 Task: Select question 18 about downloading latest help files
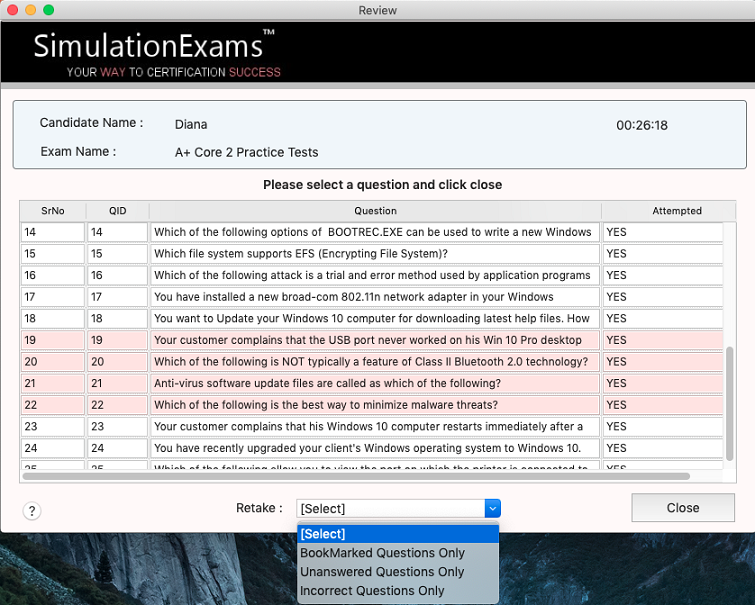click(375, 318)
